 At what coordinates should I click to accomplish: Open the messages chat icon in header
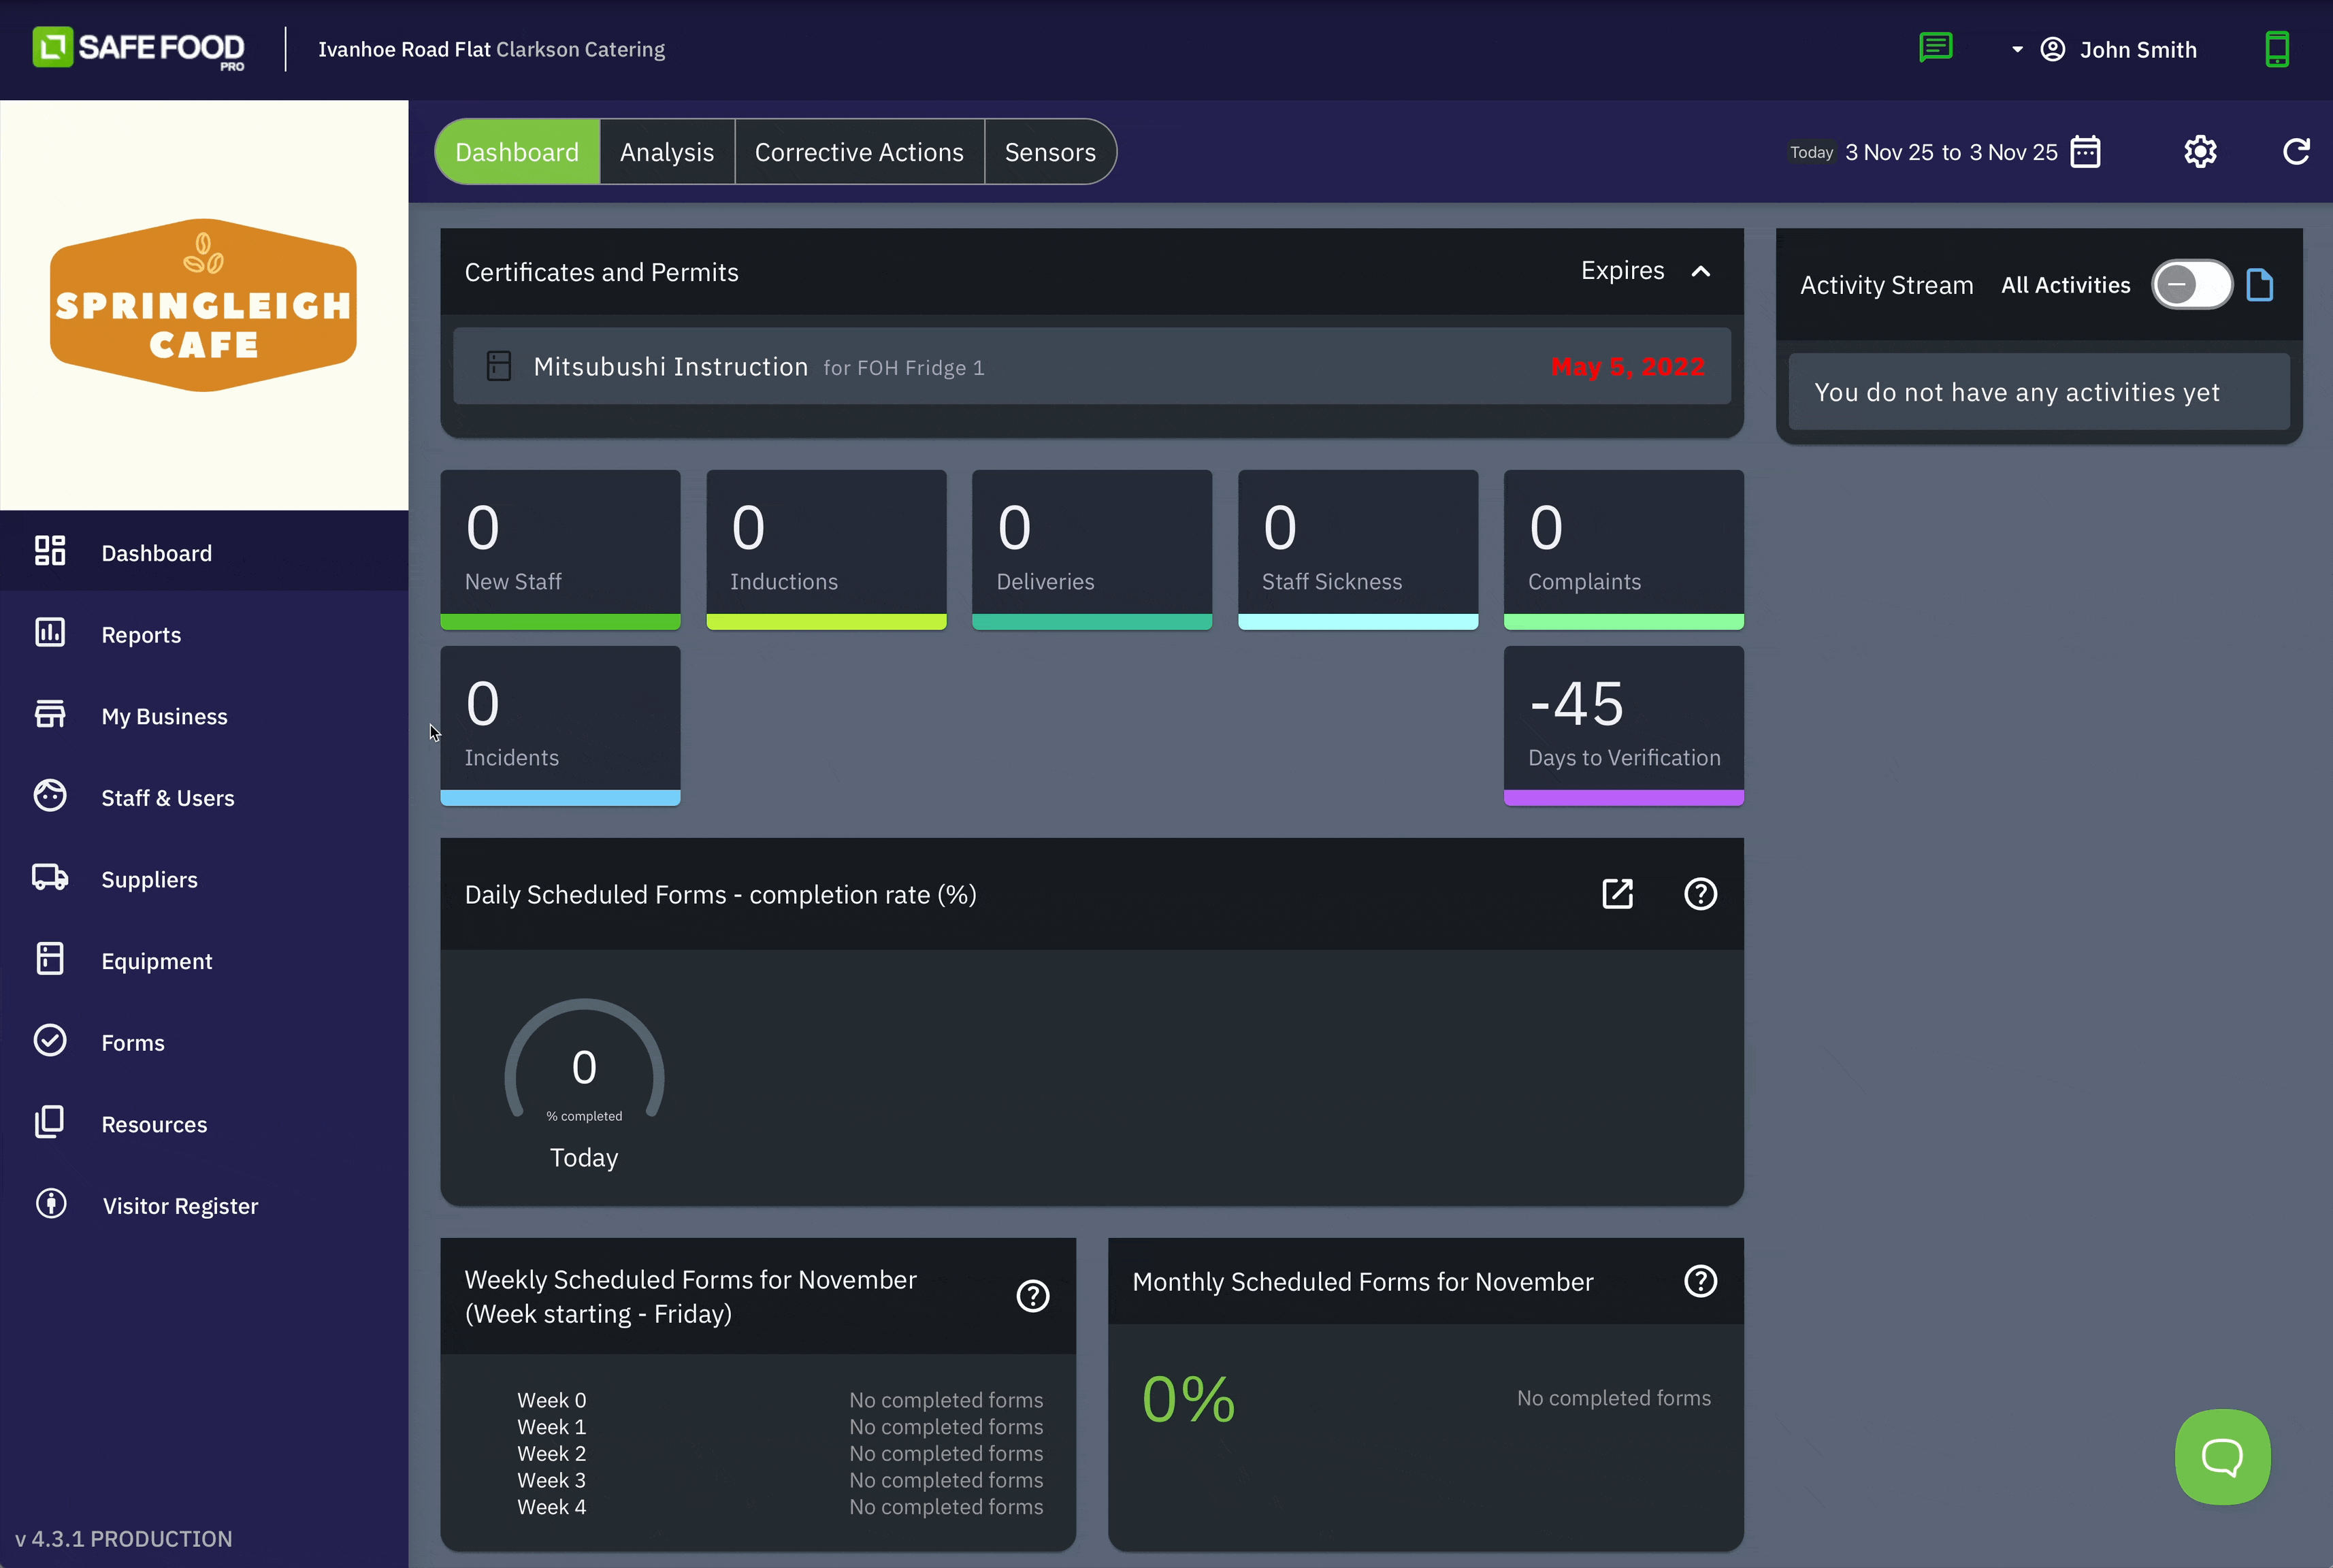(1936, 48)
